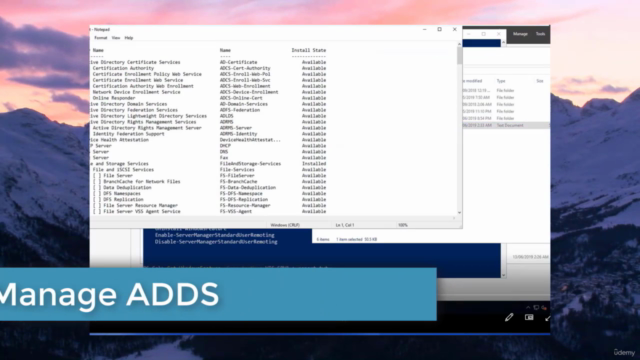Click 'Windows (CRLF)' in Notepad status bar
Viewport: 640px width, 360px height.
(x=285, y=225)
